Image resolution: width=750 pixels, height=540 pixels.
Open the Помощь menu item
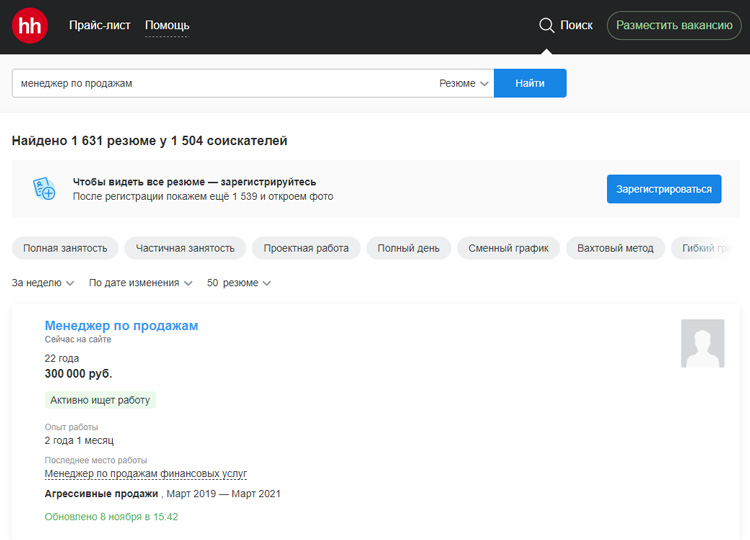pos(167,26)
